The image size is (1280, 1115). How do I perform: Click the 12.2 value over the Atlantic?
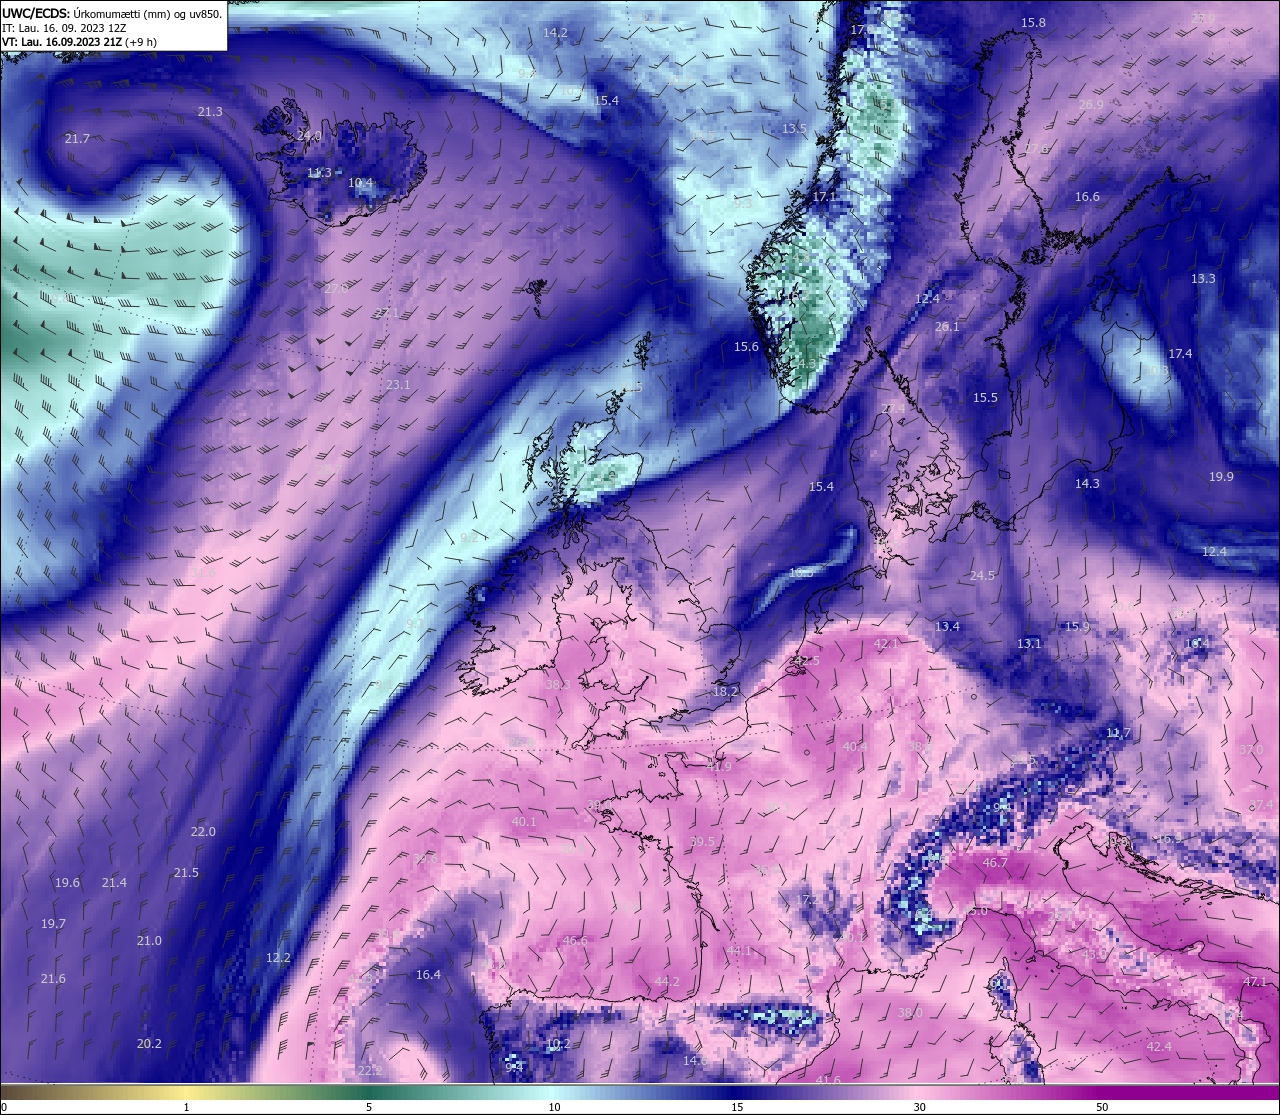(278, 958)
